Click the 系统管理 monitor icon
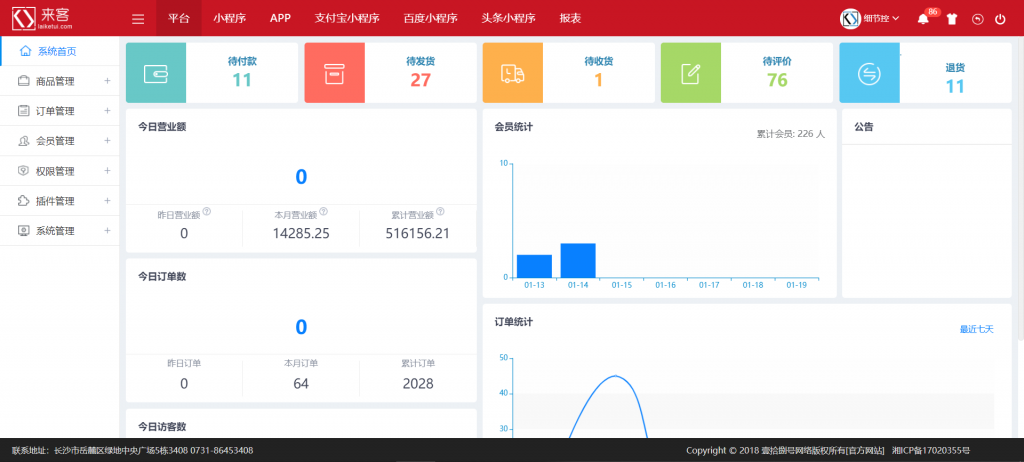 click(24, 231)
